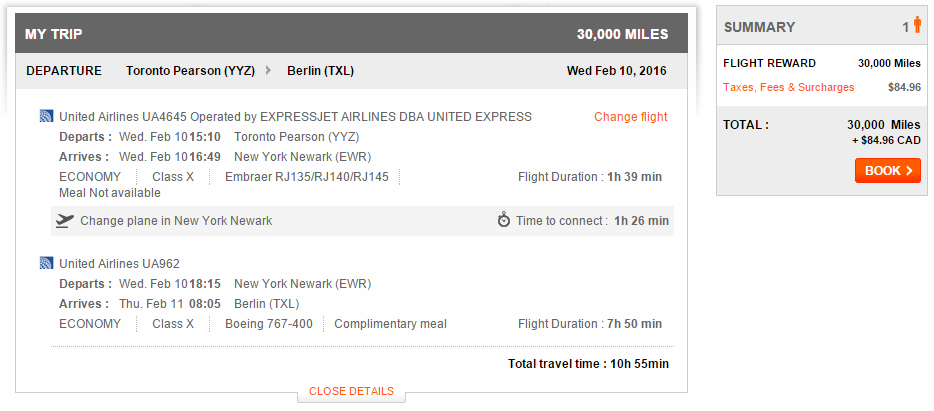This screenshot has width=934, height=411.
Task: Click the Wed Feb 10, 2016 departure date
Action: [x=617, y=71]
